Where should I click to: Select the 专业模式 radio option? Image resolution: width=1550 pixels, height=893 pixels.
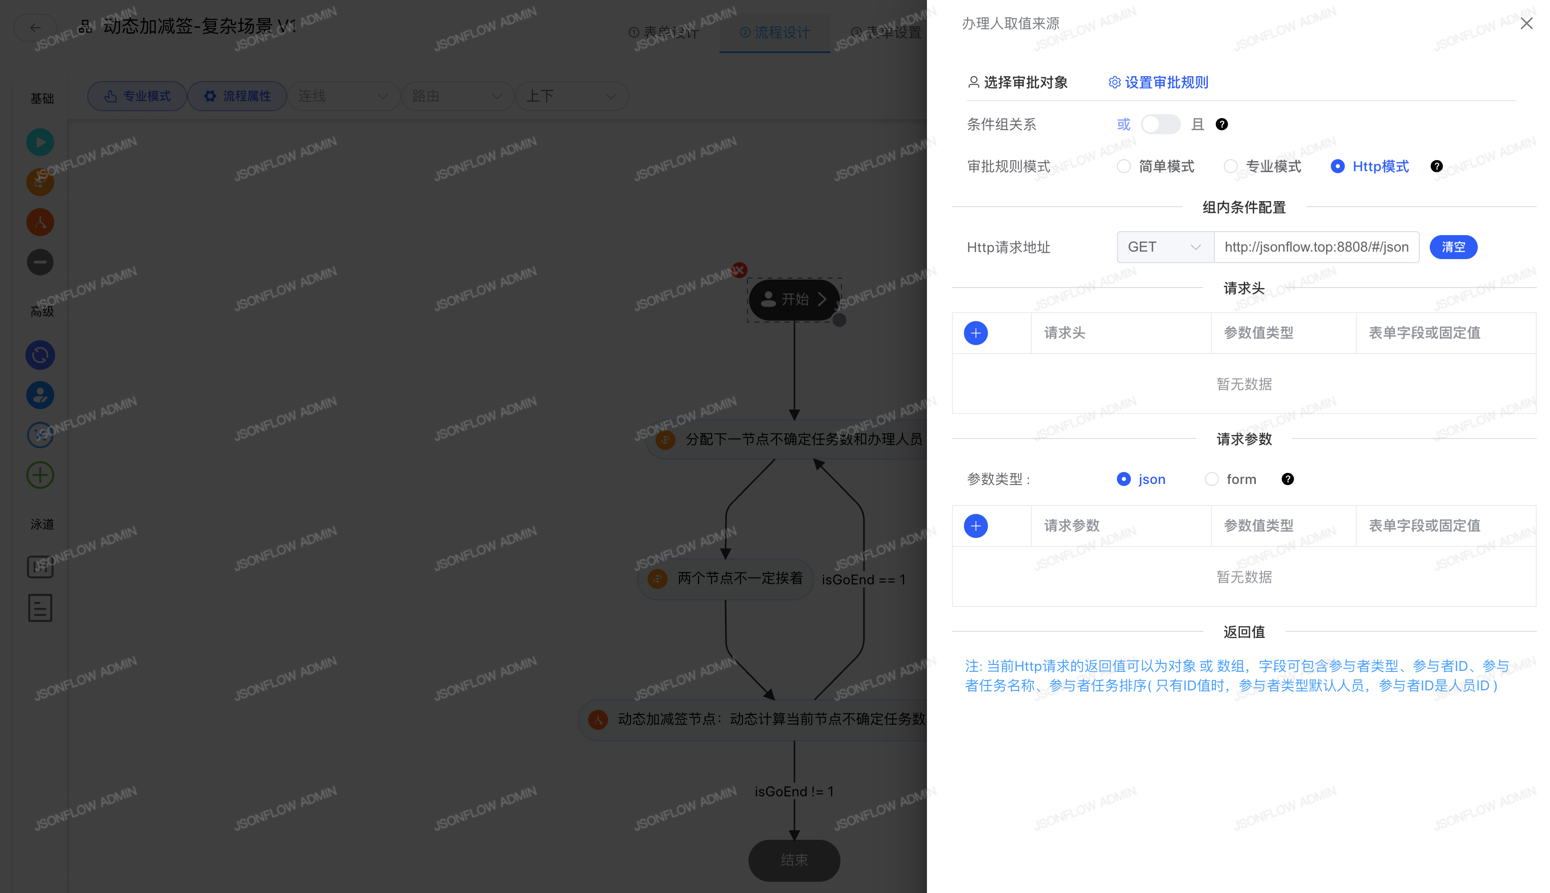(1231, 166)
